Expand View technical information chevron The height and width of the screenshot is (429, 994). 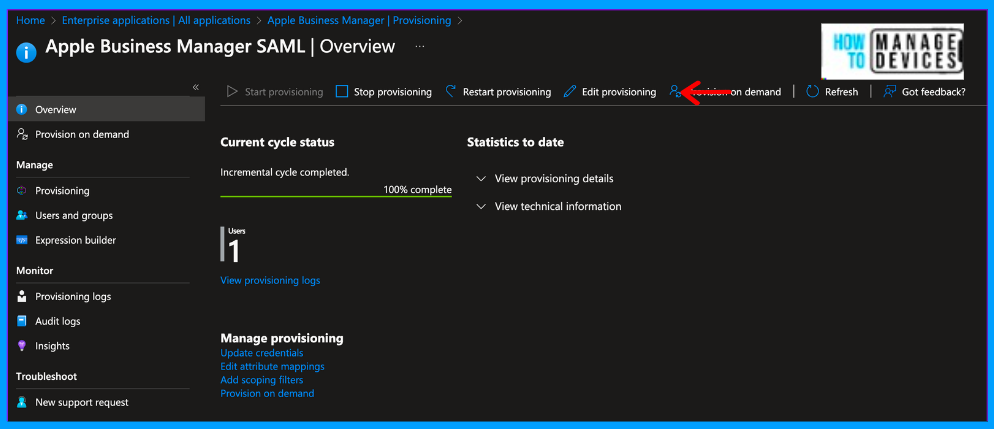[x=481, y=207]
